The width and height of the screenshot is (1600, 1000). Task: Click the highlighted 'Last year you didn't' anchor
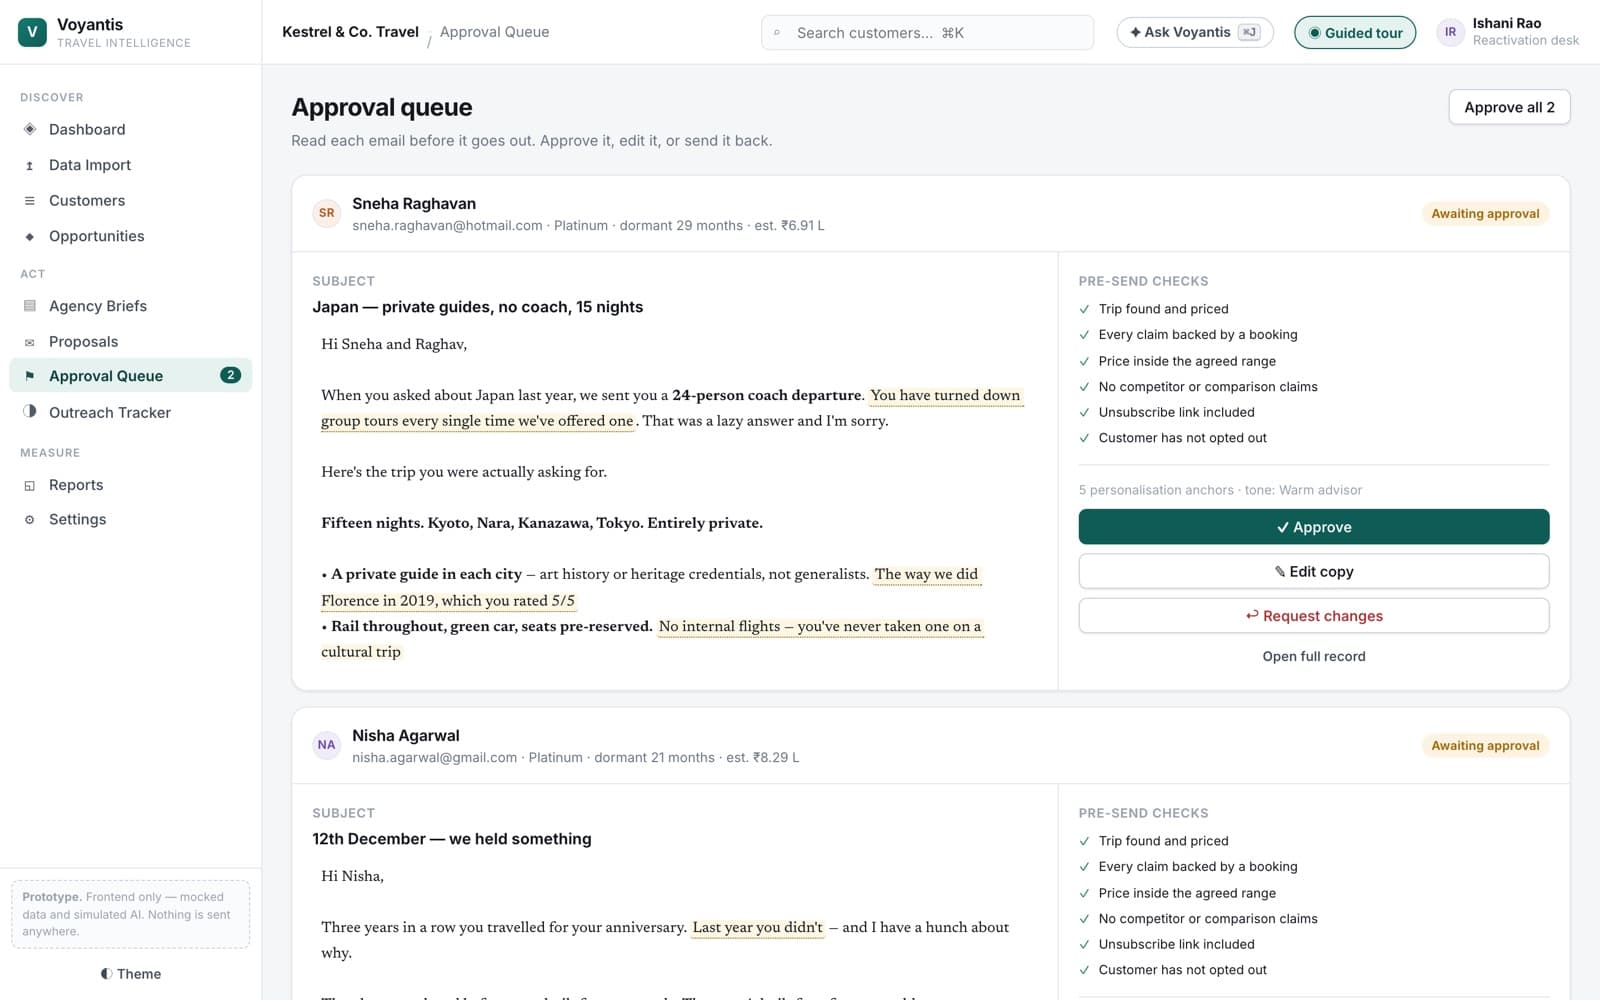pyautogui.click(x=758, y=927)
